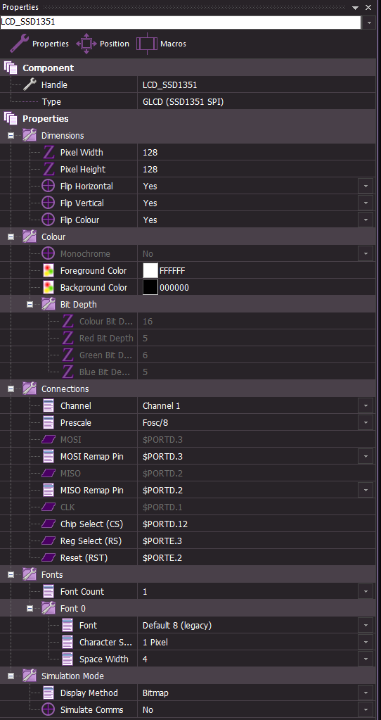Open the MOSI Remap Pin dropdown

(x=366, y=456)
